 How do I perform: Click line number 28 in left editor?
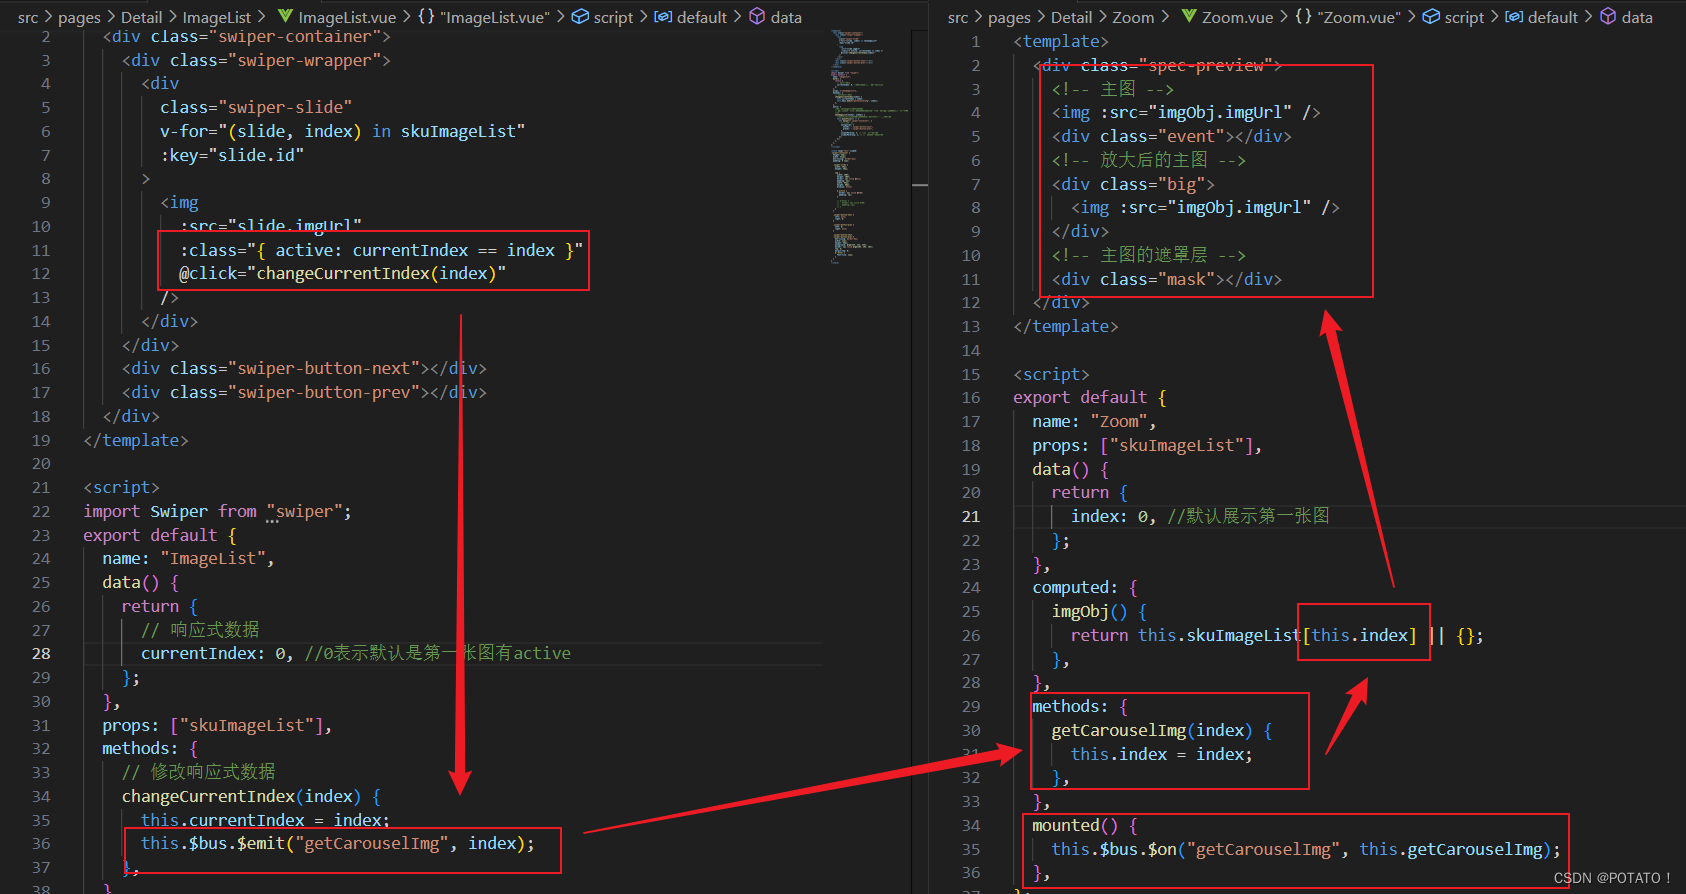click(x=41, y=653)
